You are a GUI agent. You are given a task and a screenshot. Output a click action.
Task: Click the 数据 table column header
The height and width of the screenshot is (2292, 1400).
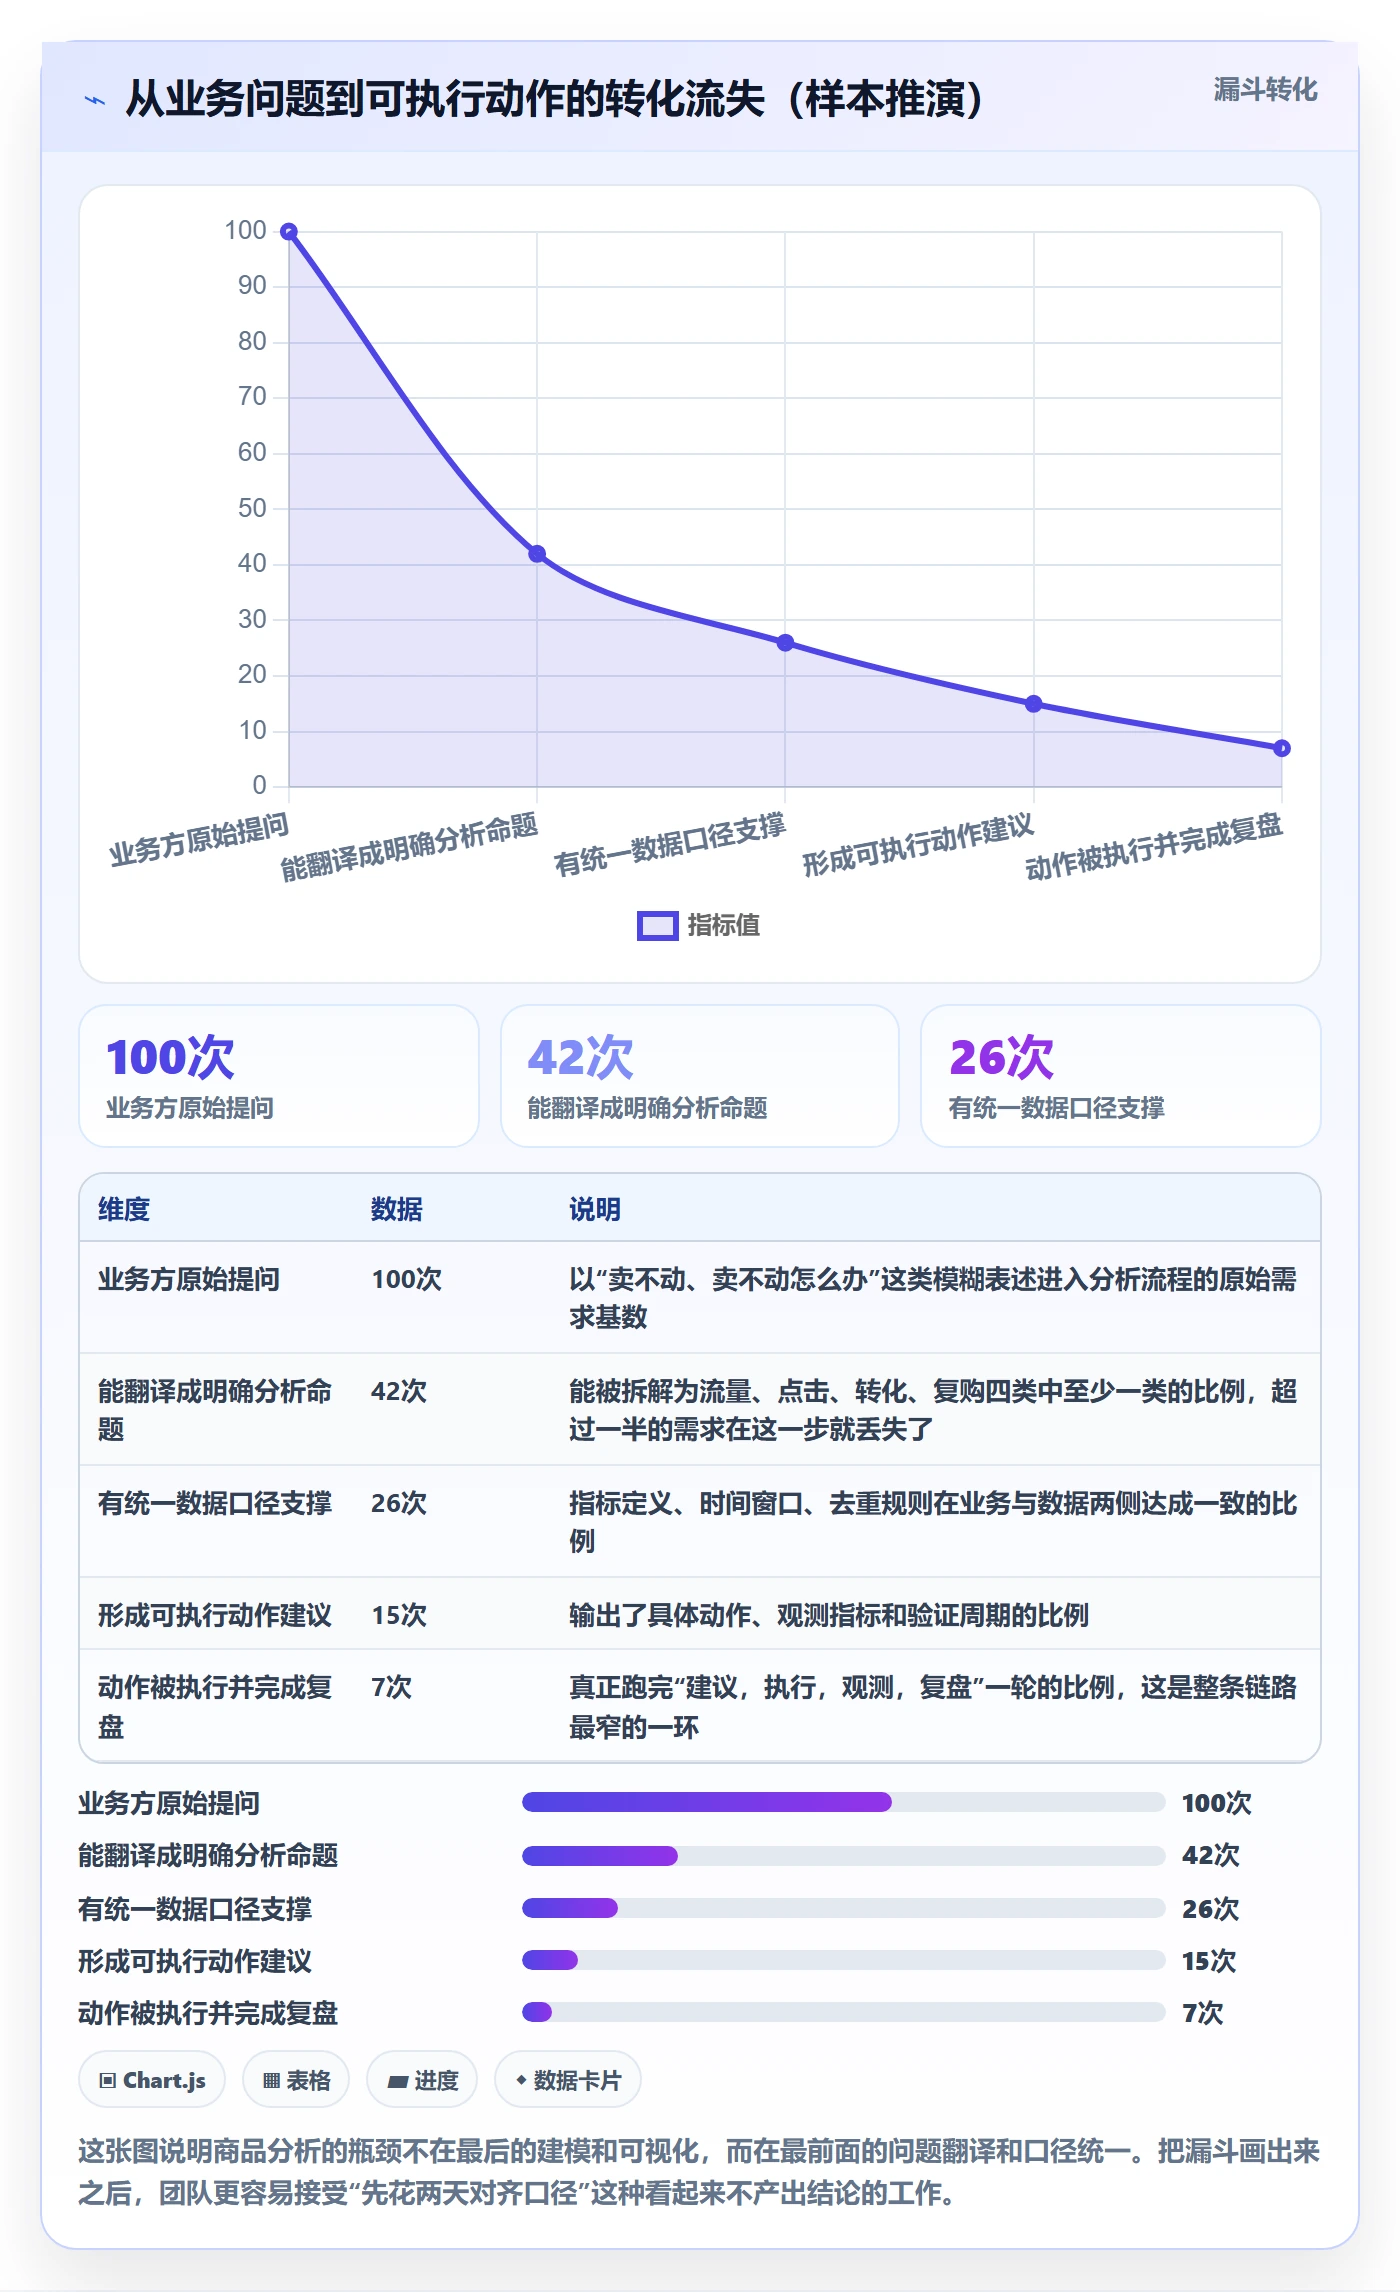(397, 1209)
